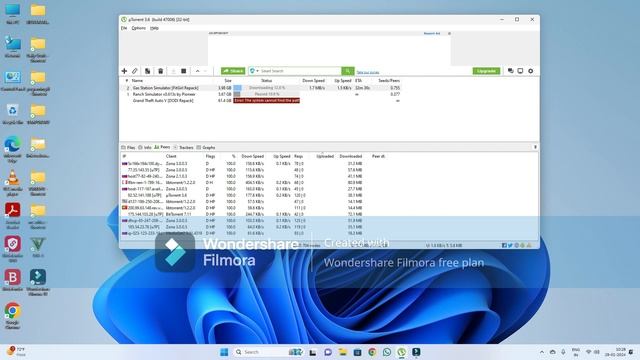This screenshot has height=360, width=640.
Task: Select the Ranch Simulator torrent
Action: [164, 94]
